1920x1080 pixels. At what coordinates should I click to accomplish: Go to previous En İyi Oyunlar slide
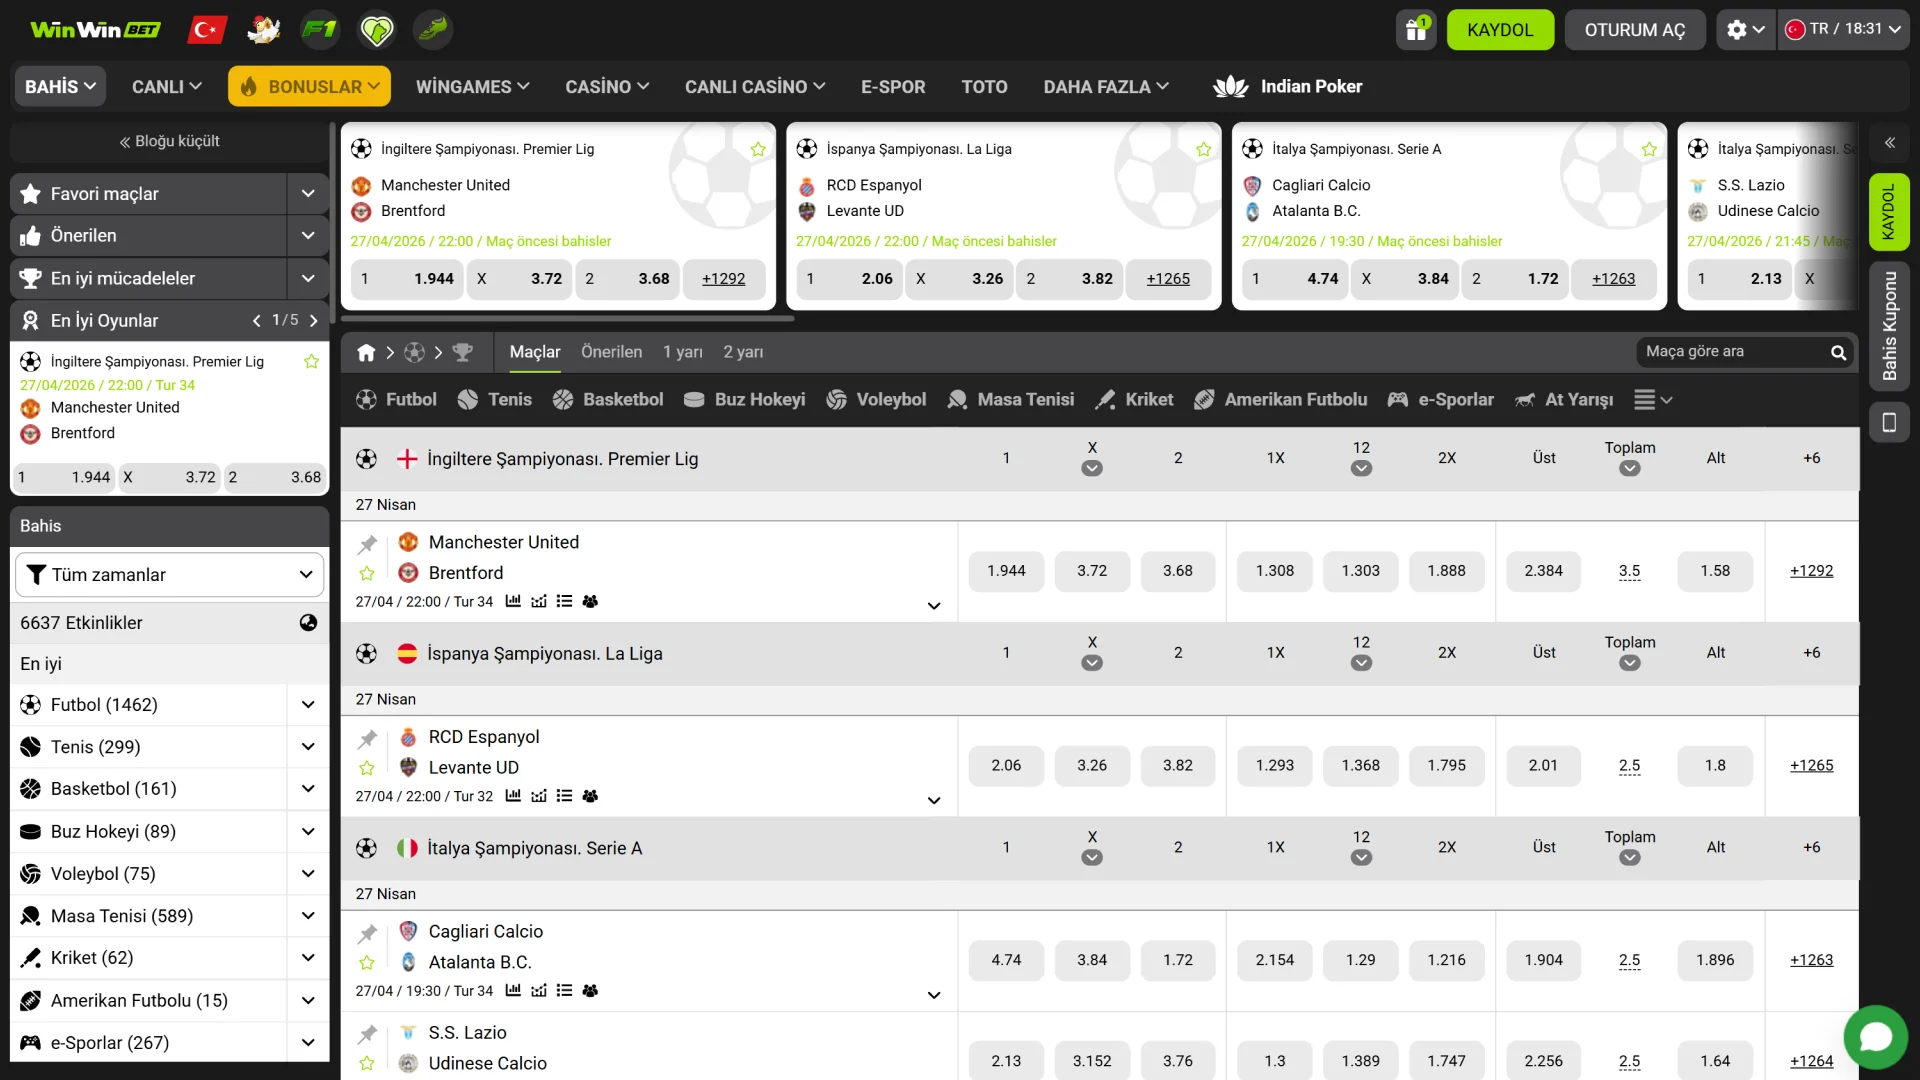tap(256, 321)
